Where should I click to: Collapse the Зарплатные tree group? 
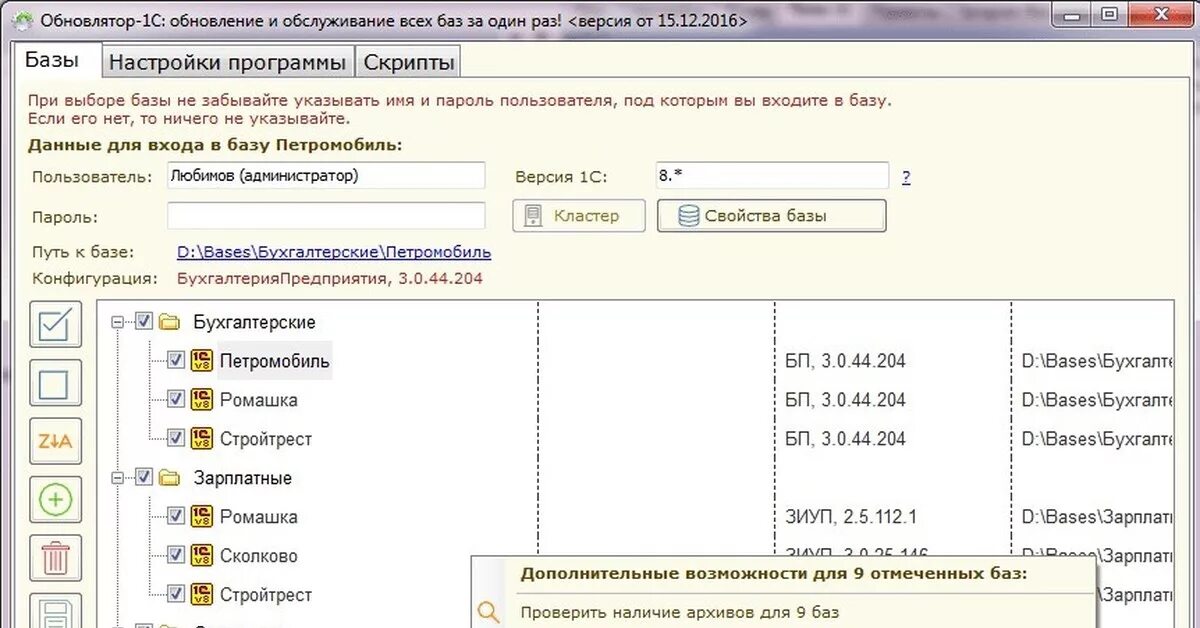pyautogui.click(x=118, y=477)
